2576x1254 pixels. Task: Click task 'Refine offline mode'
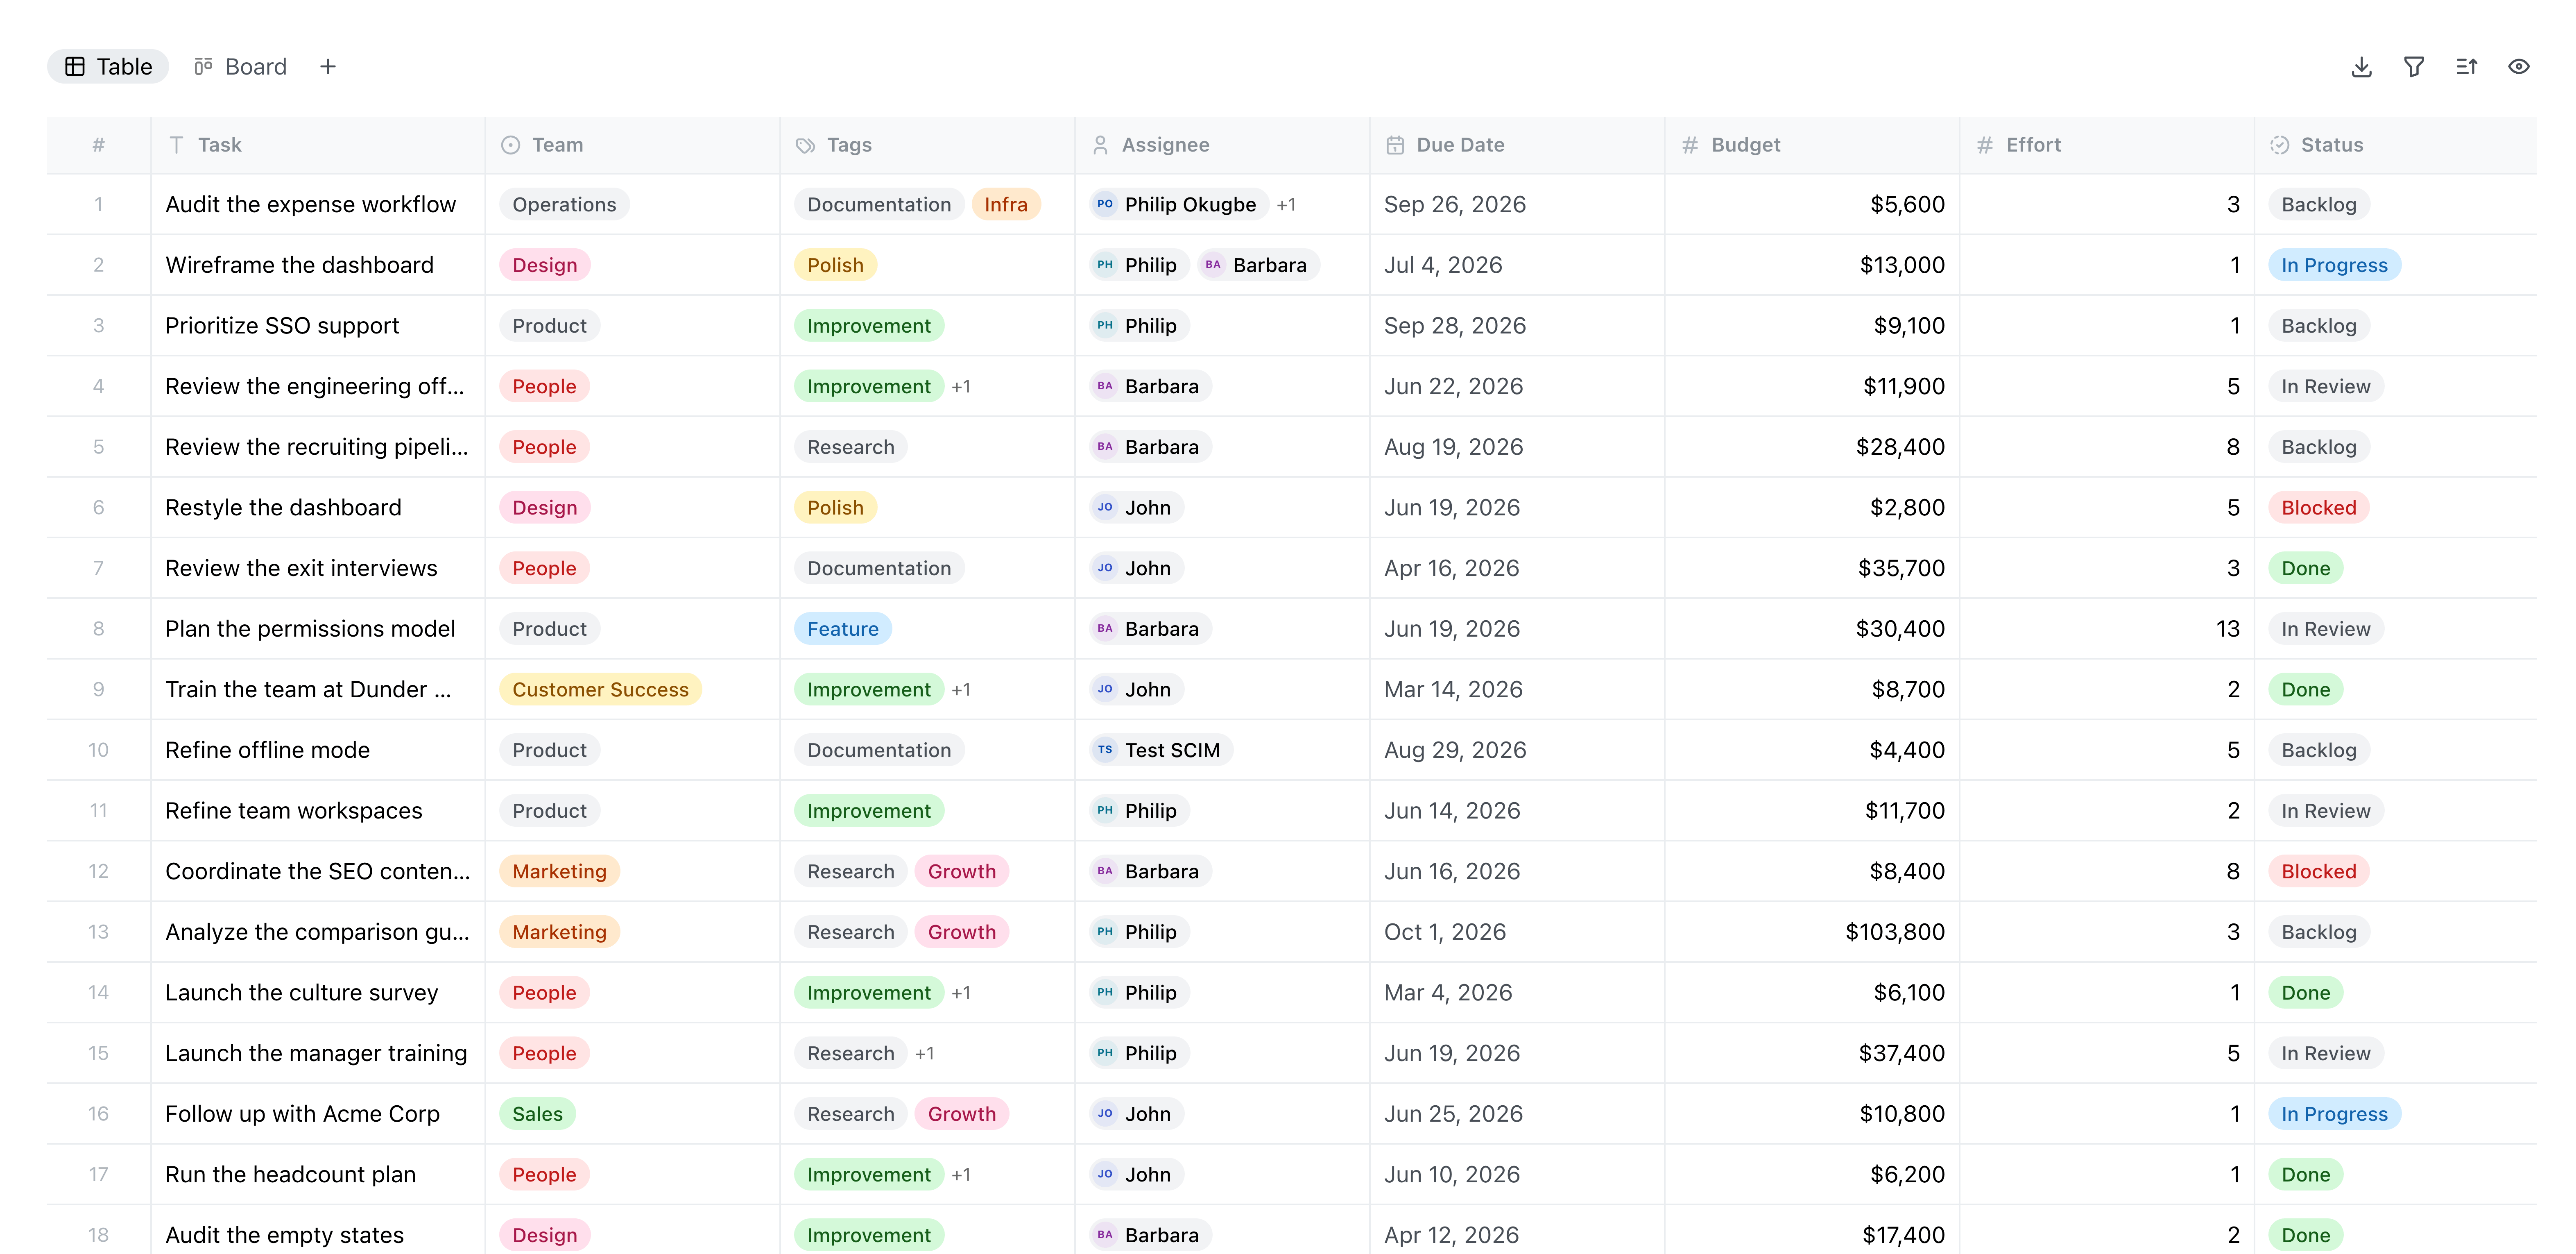267,750
